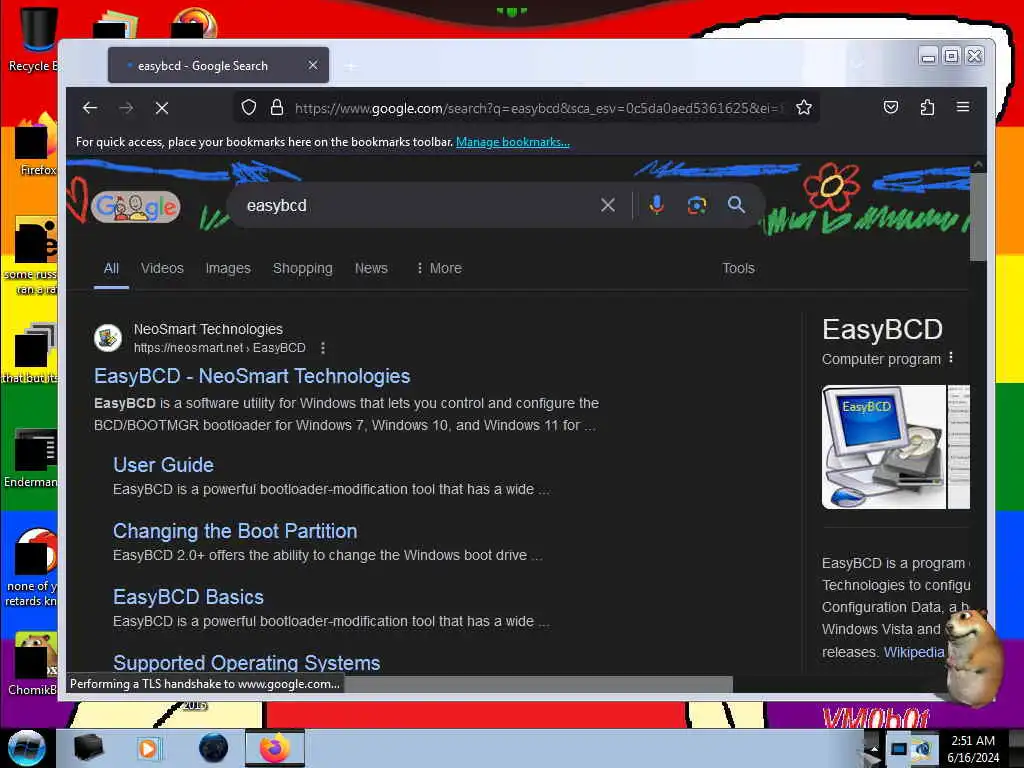Open the black box taskbar icon
This screenshot has width=1024, height=768.
(x=88, y=748)
